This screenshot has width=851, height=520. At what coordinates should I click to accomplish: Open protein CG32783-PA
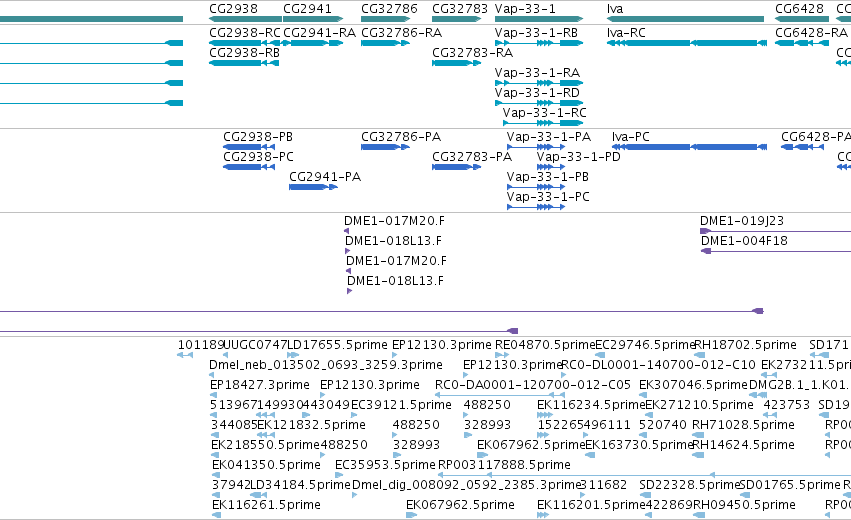pos(472,157)
